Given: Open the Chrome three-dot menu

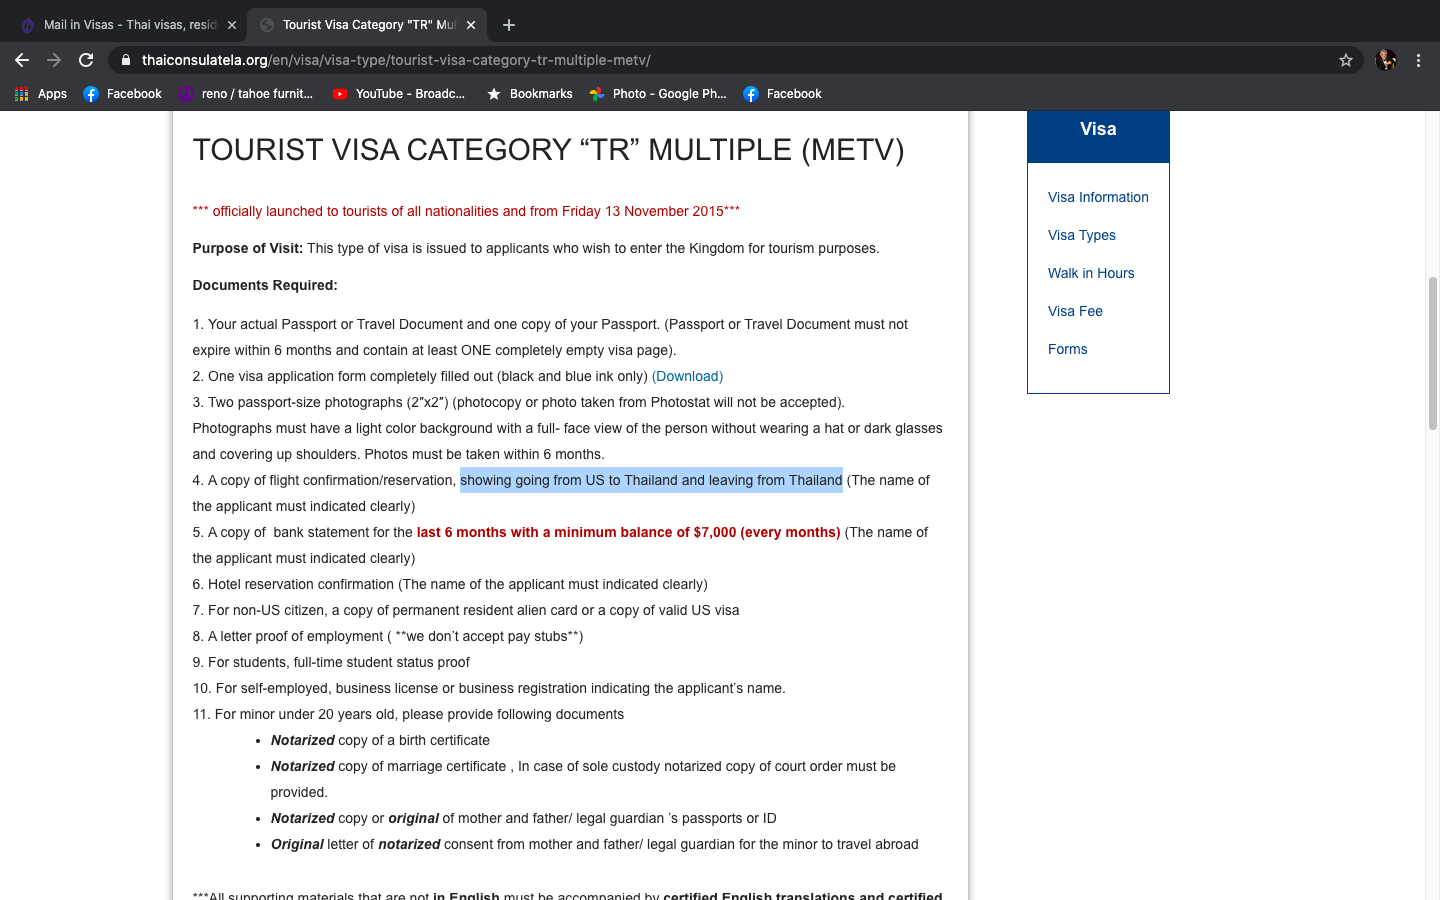Looking at the screenshot, I should point(1418,60).
